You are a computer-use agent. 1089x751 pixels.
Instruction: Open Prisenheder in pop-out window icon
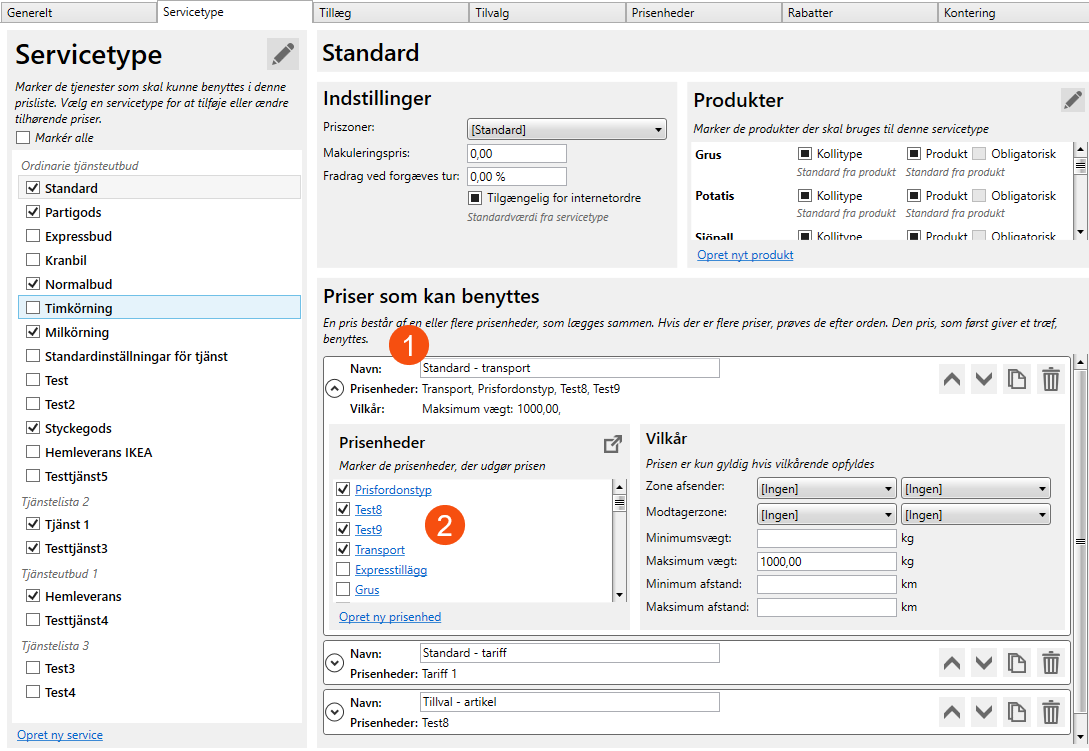point(613,444)
